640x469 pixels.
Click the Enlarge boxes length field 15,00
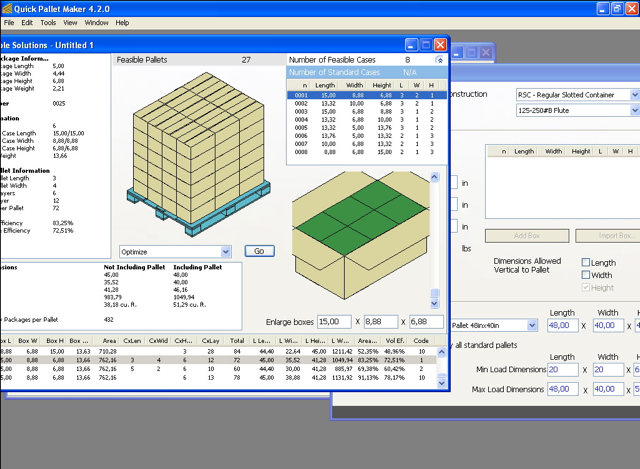pyautogui.click(x=334, y=322)
